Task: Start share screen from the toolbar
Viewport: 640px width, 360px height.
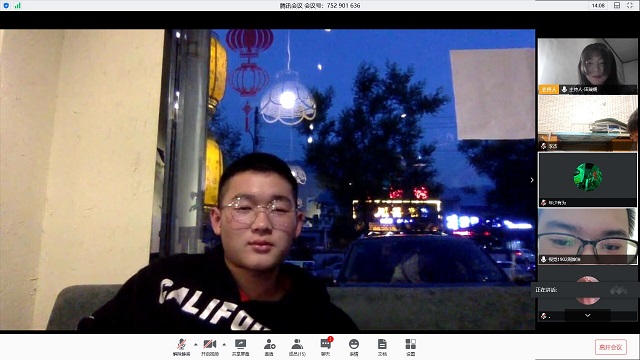Action: click(x=240, y=347)
